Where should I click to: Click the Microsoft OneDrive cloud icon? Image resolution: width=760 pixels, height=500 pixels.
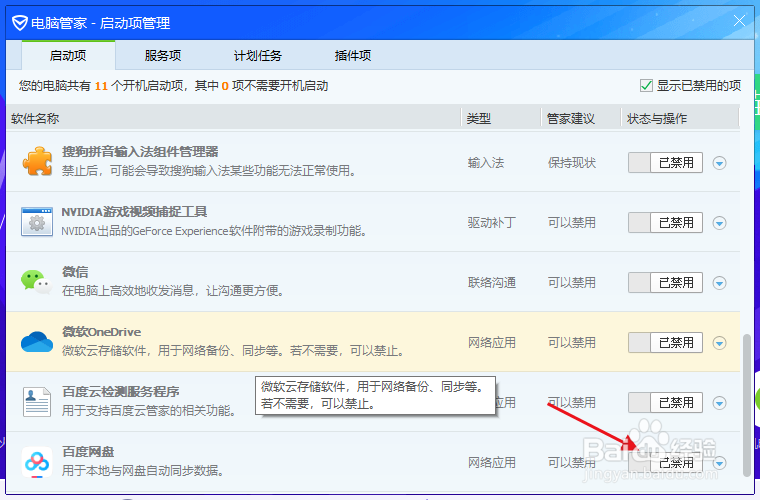tap(37, 342)
